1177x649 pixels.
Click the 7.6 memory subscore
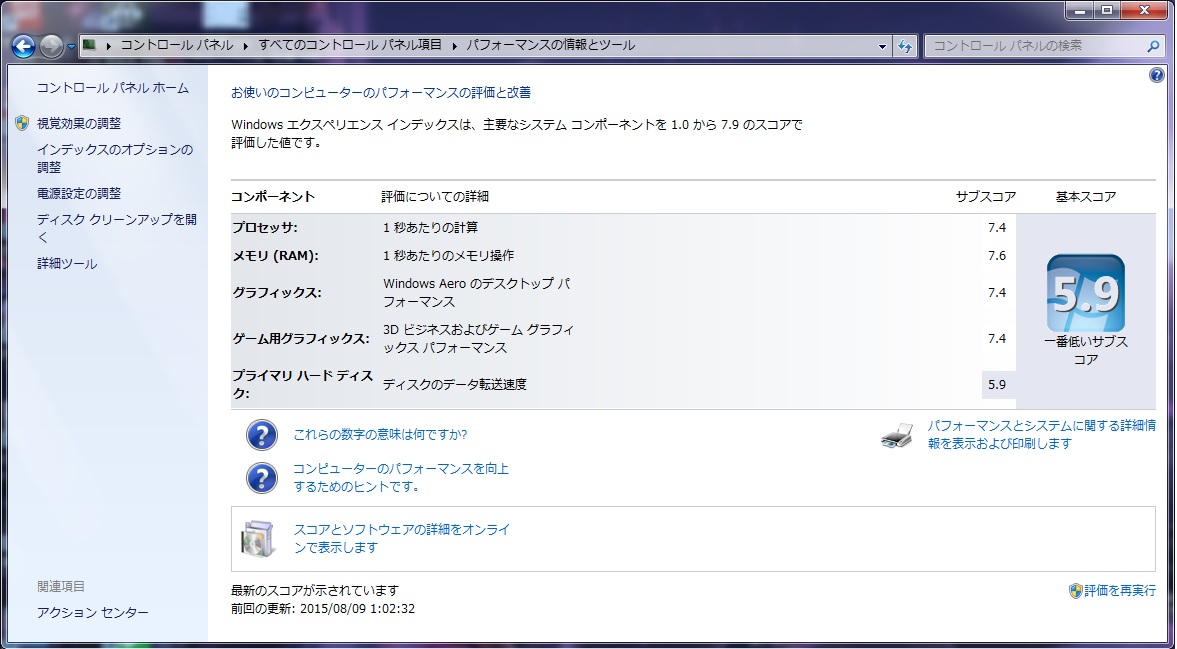click(997, 255)
